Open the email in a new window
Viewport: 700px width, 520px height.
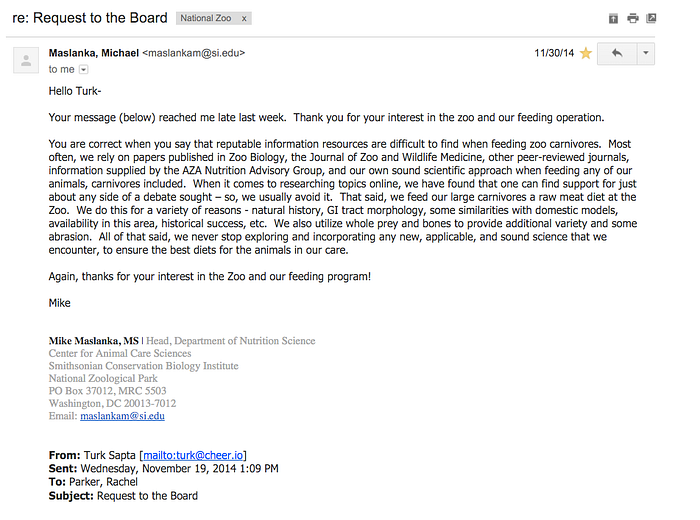(x=651, y=18)
